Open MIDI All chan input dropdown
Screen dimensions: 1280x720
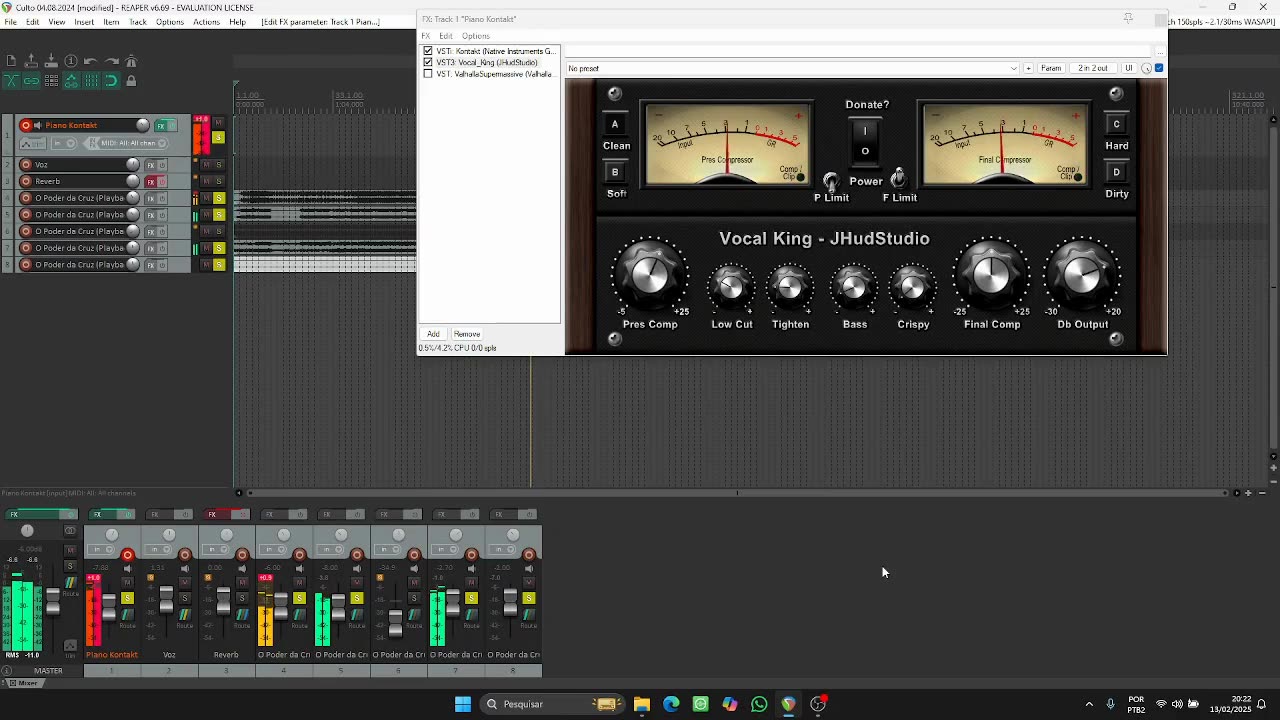point(132,143)
